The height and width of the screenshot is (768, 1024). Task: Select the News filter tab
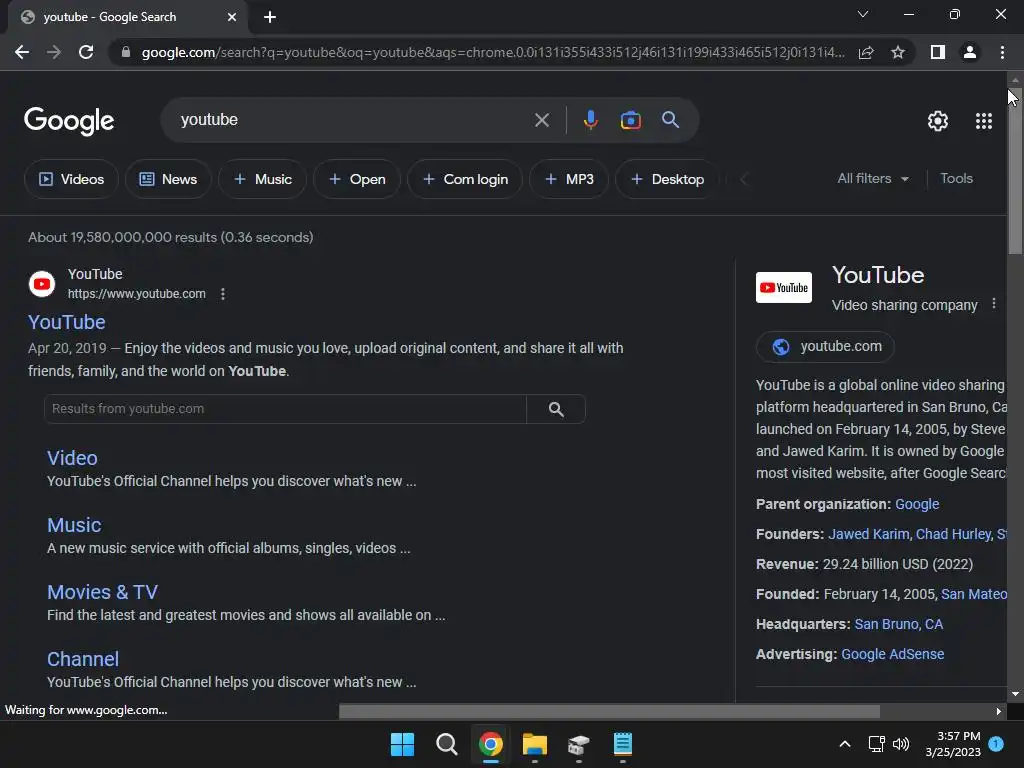(168, 179)
